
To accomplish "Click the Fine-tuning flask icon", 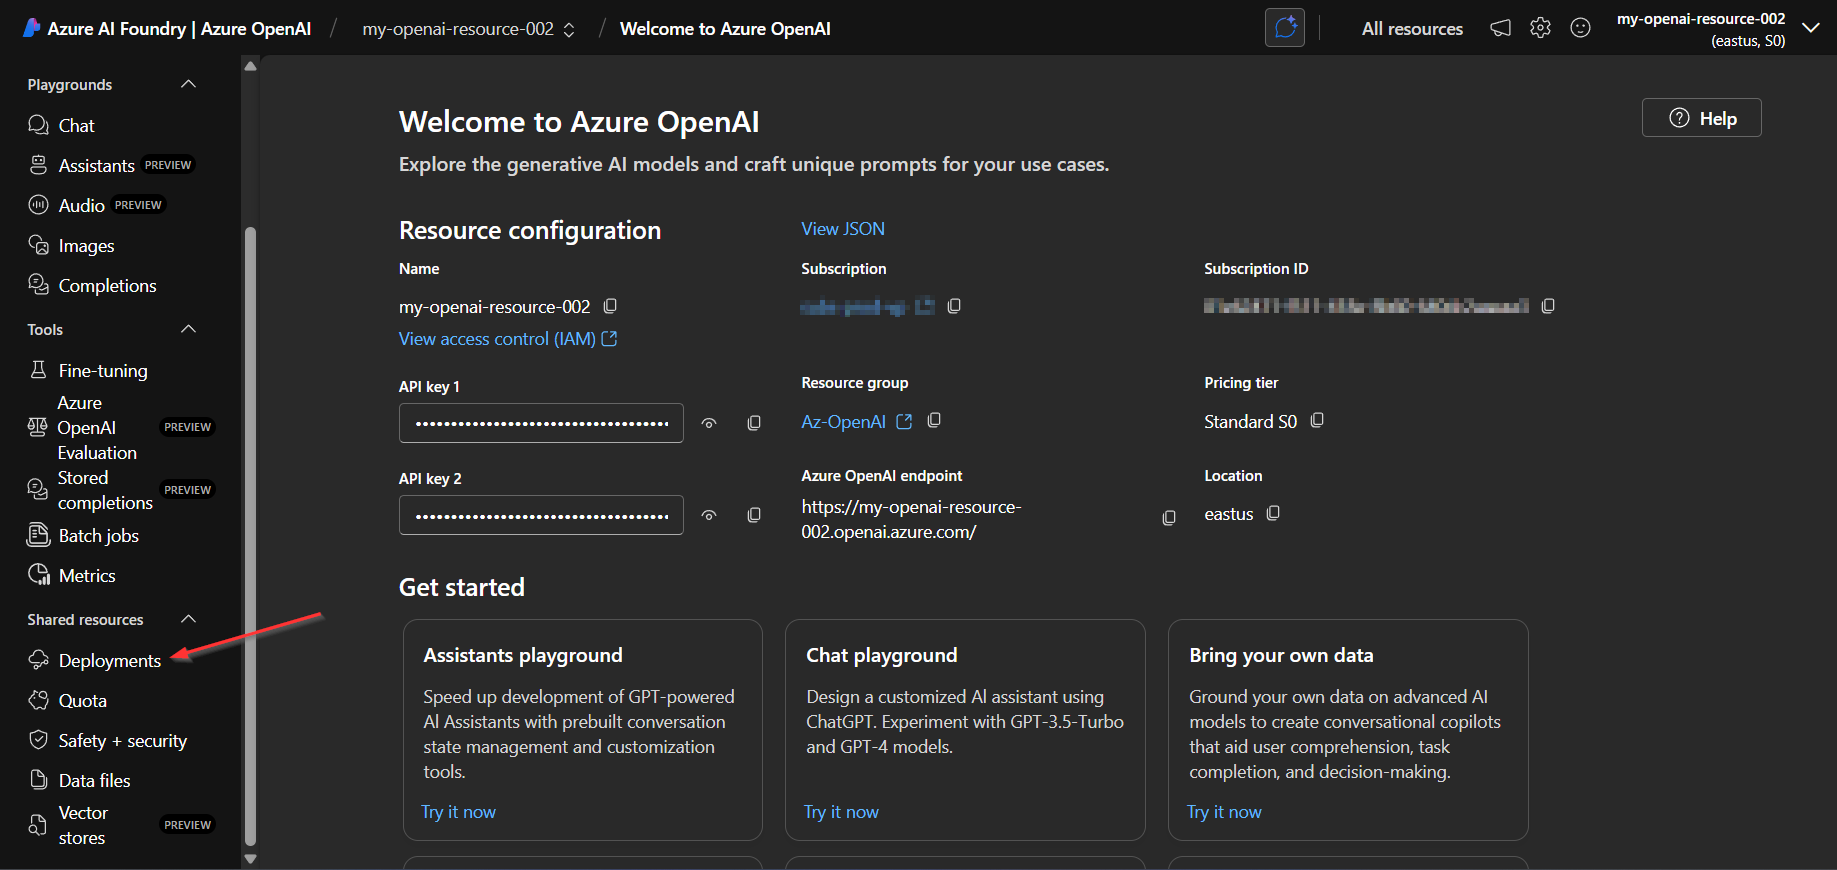I will pyautogui.click(x=38, y=370).
